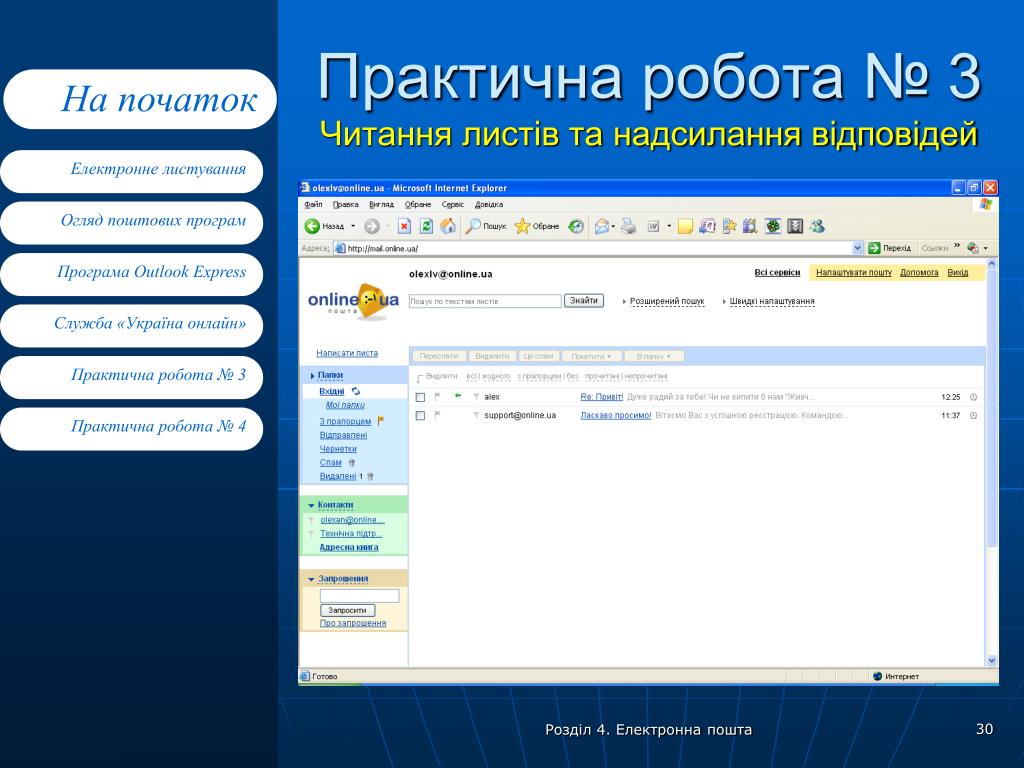The height and width of the screenshot is (768, 1024).
Task: Click the Знайти search button
Action: coord(584,300)
